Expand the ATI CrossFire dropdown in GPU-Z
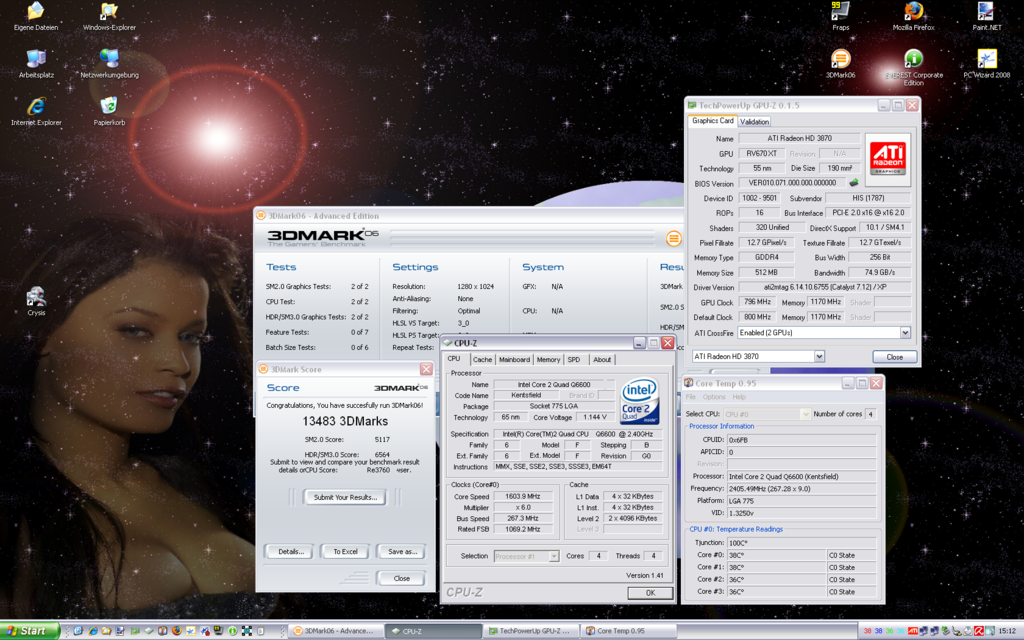The width and height of the screenshot is (1024, 640). point(905,332)
